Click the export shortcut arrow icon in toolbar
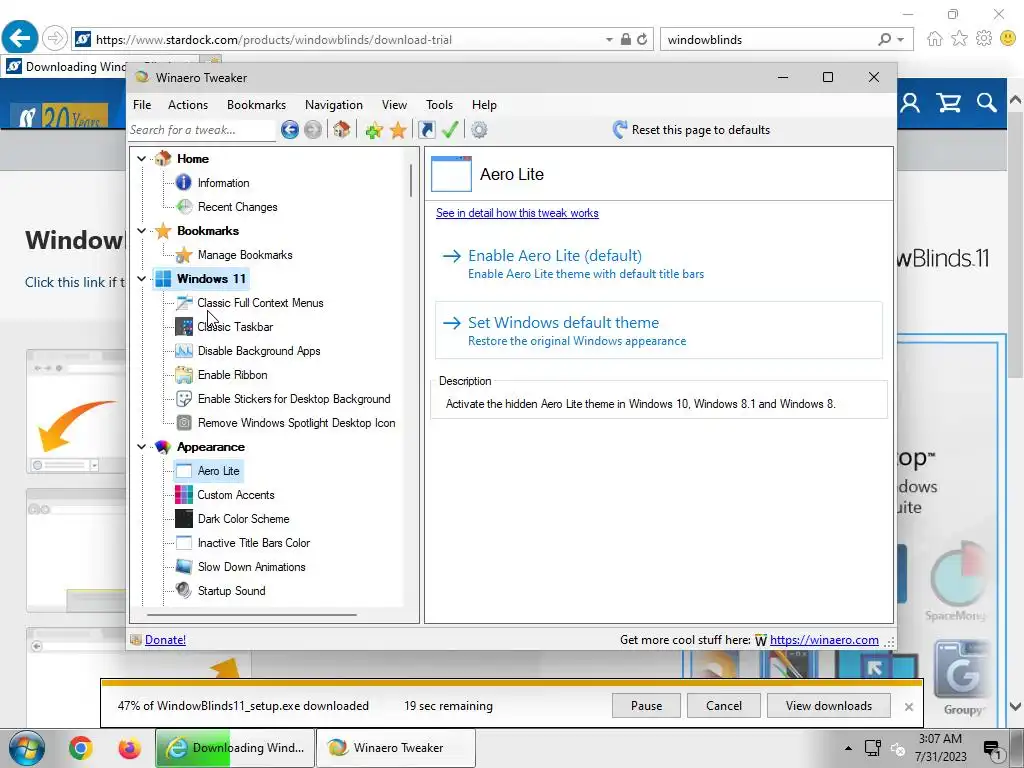 tap(426, 130)
